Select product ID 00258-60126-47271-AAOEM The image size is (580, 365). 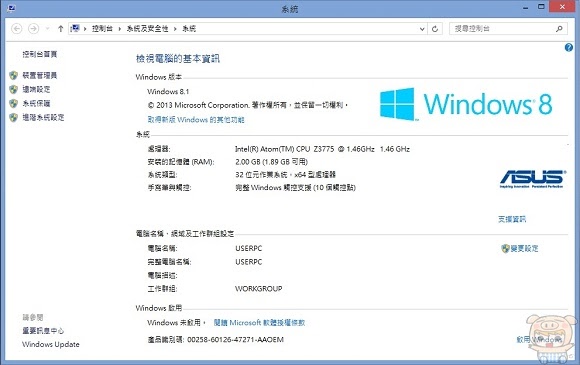pos(235,339)
